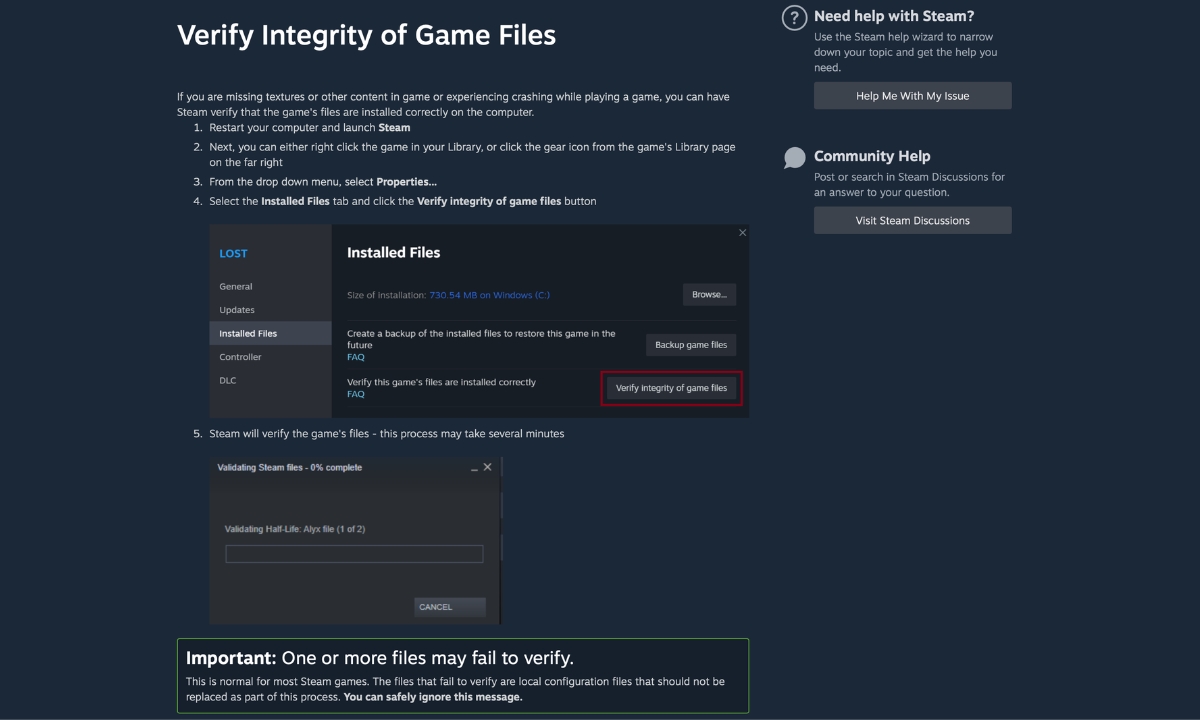Screen dimensions: 1200x720
Task: Open the DLC tab
Action: coord(228,381)
